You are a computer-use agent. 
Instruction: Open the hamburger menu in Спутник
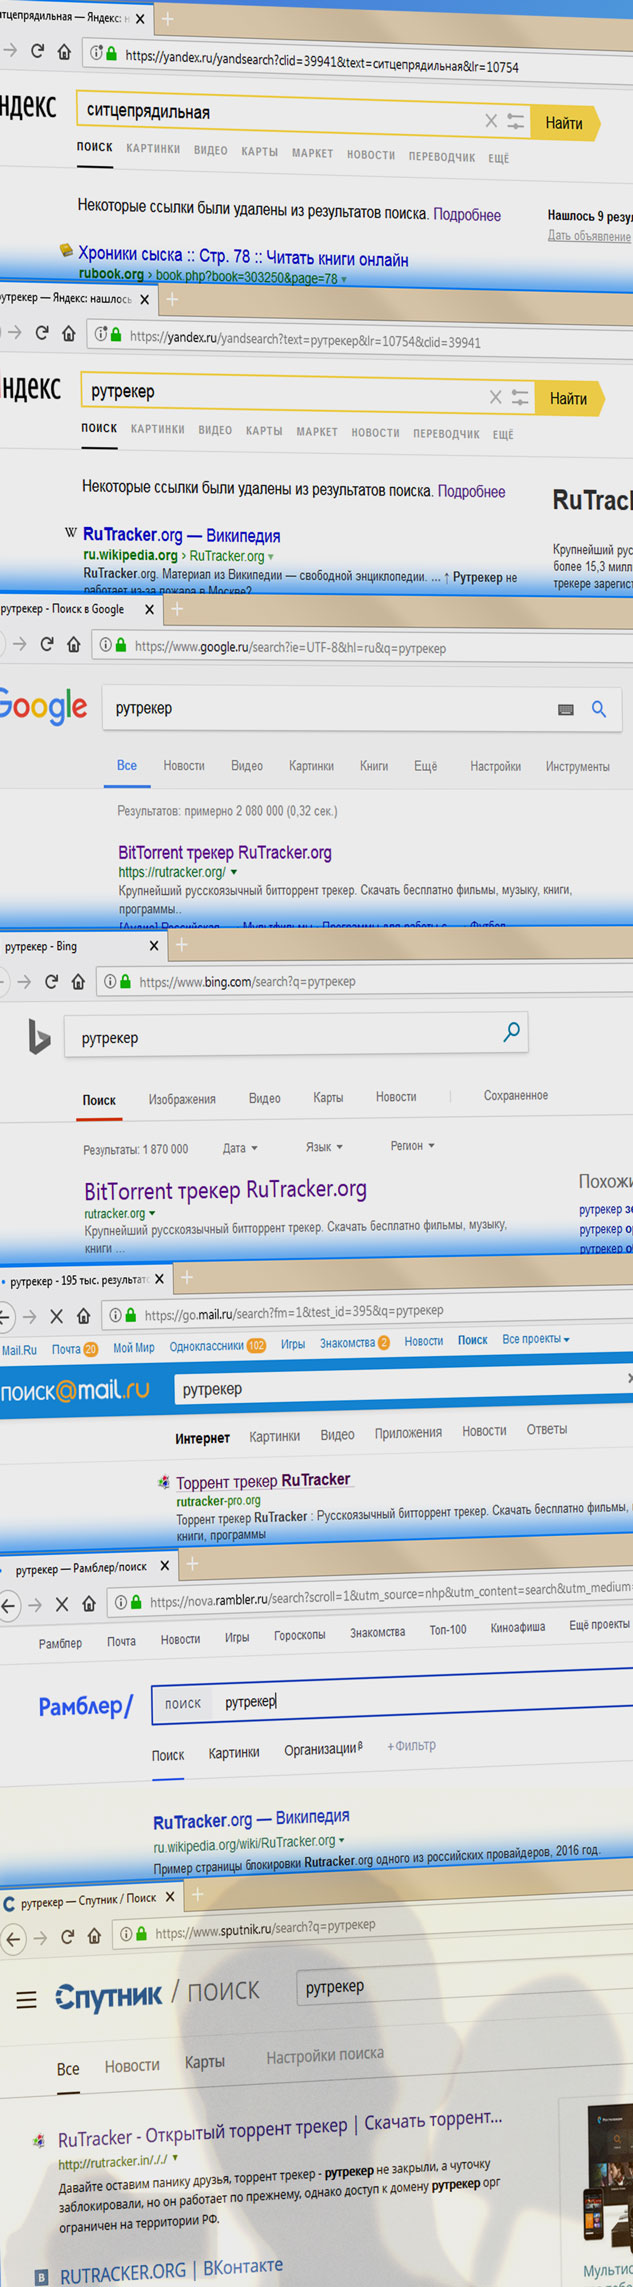click(x=26, y=1999)
